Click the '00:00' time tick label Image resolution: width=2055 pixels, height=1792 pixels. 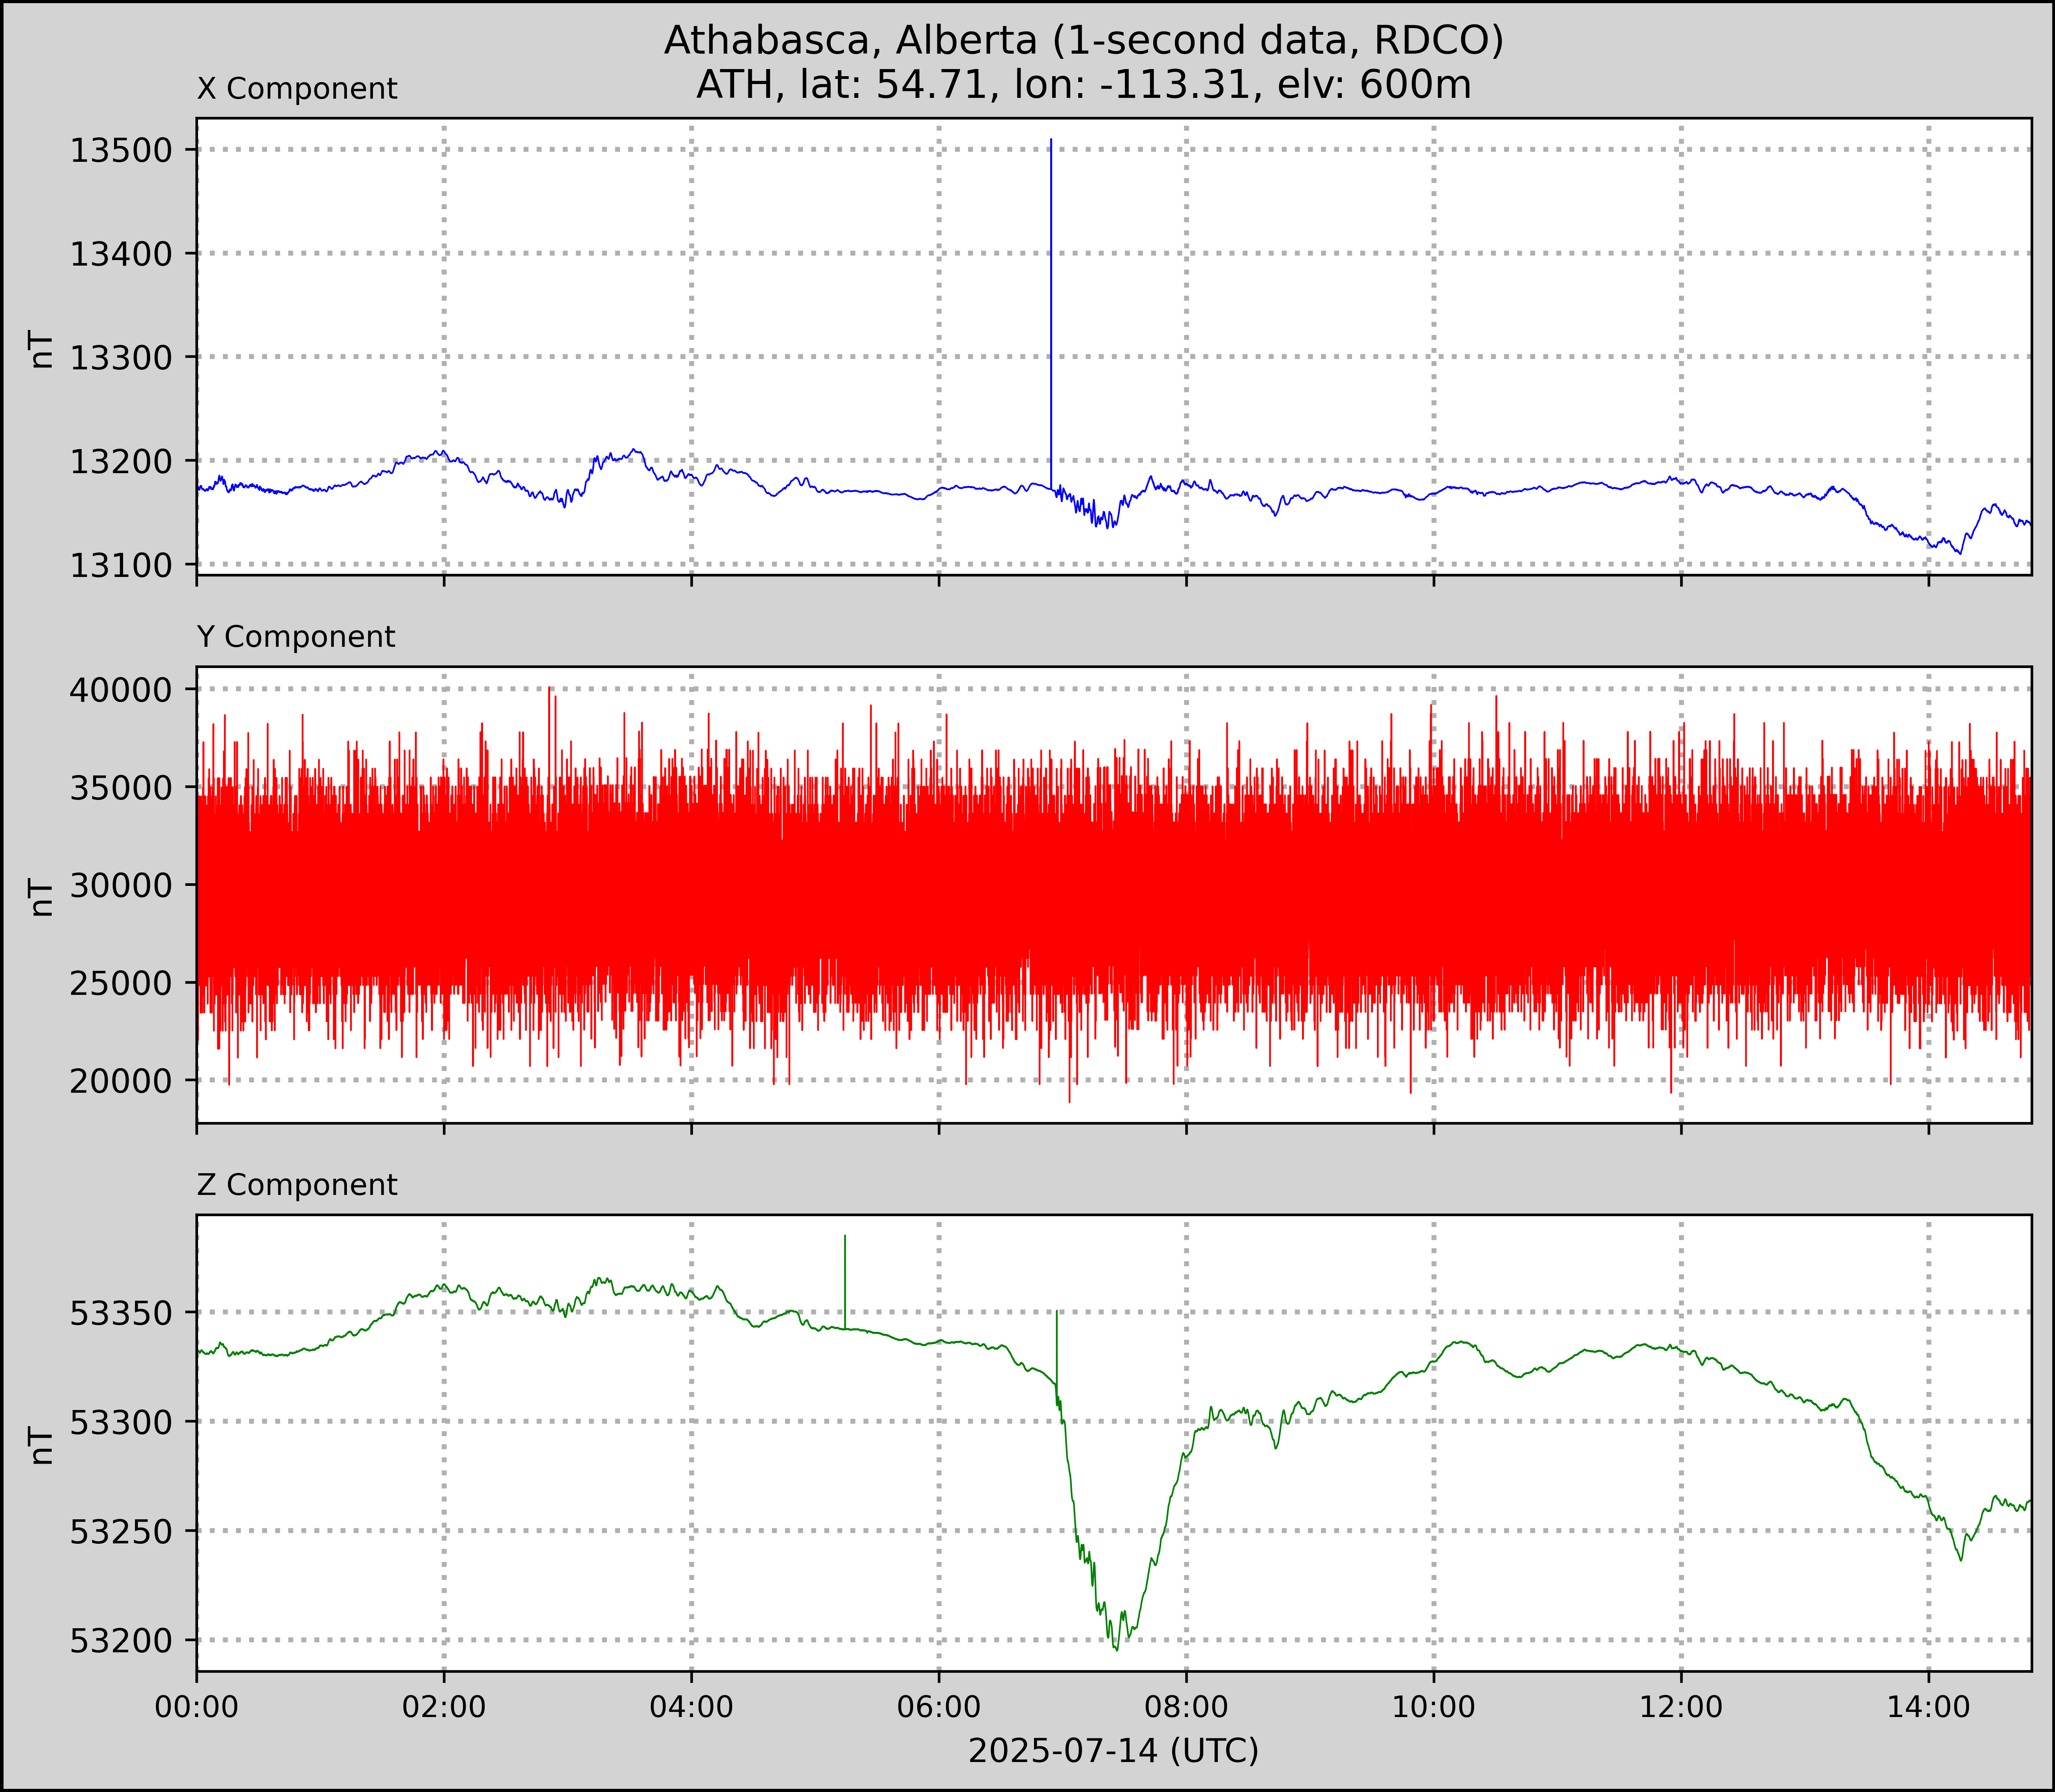point(197,1707)
